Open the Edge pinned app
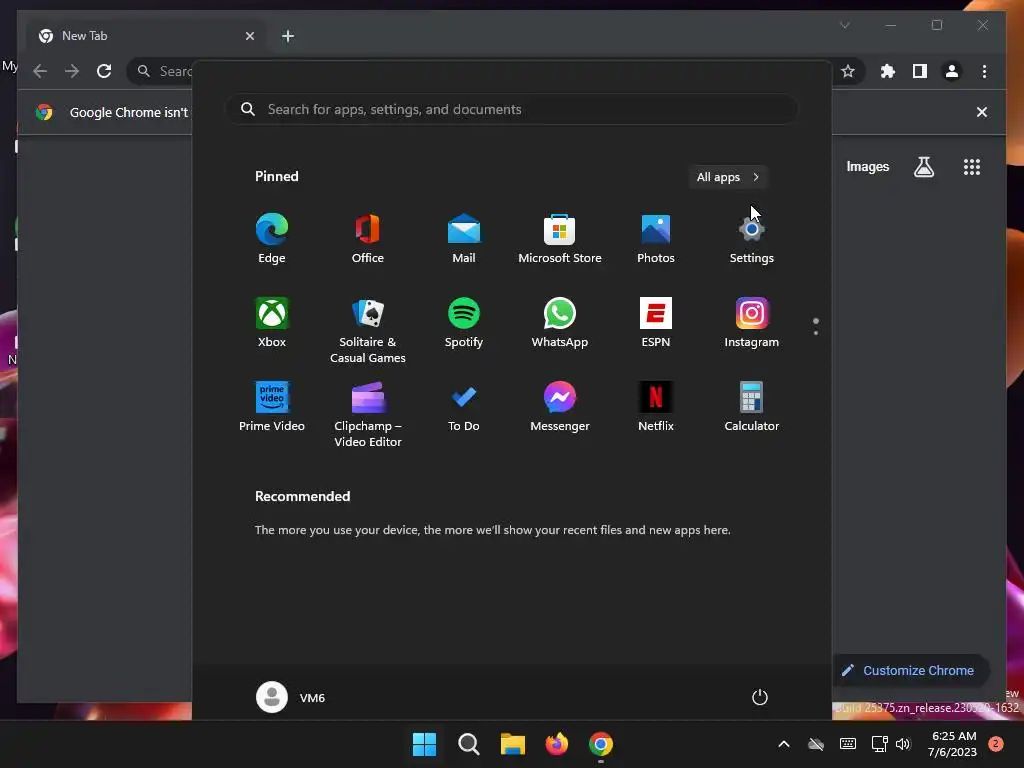This screenshot has width=1024, height=768. [272, 239]
